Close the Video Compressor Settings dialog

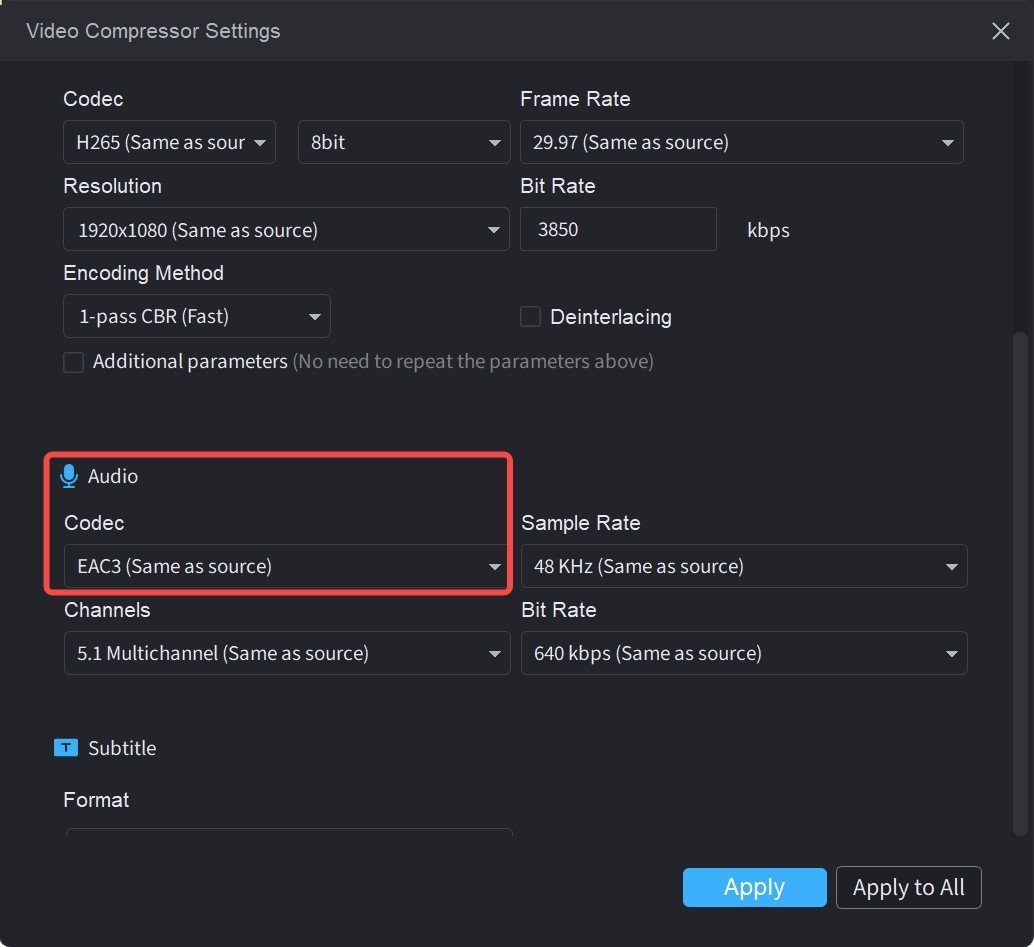pos(1000,31)
